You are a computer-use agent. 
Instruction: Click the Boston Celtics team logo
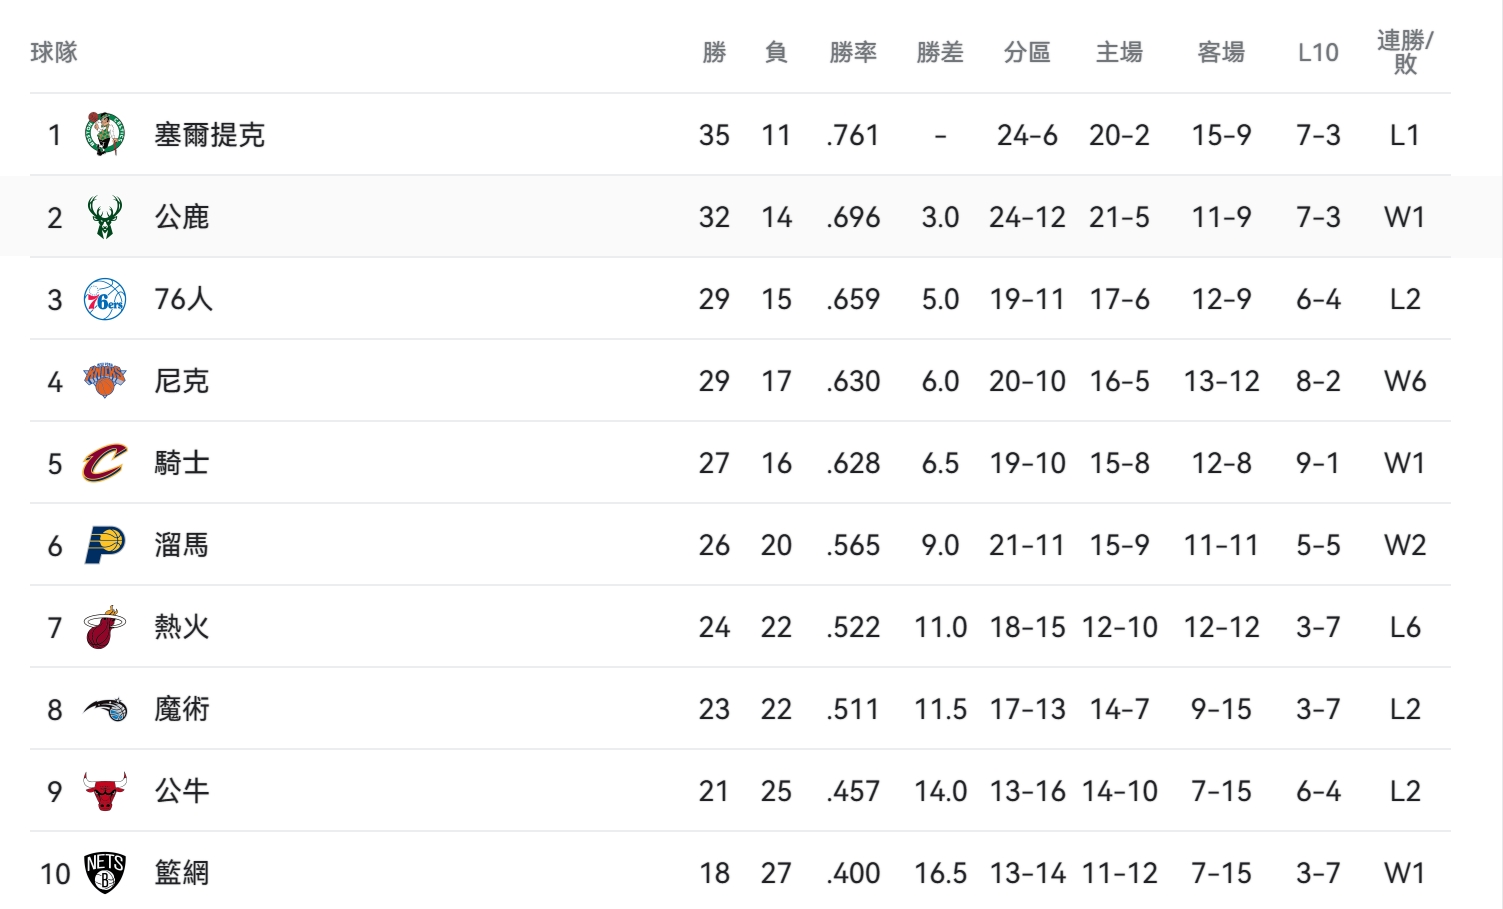point(105,134)
